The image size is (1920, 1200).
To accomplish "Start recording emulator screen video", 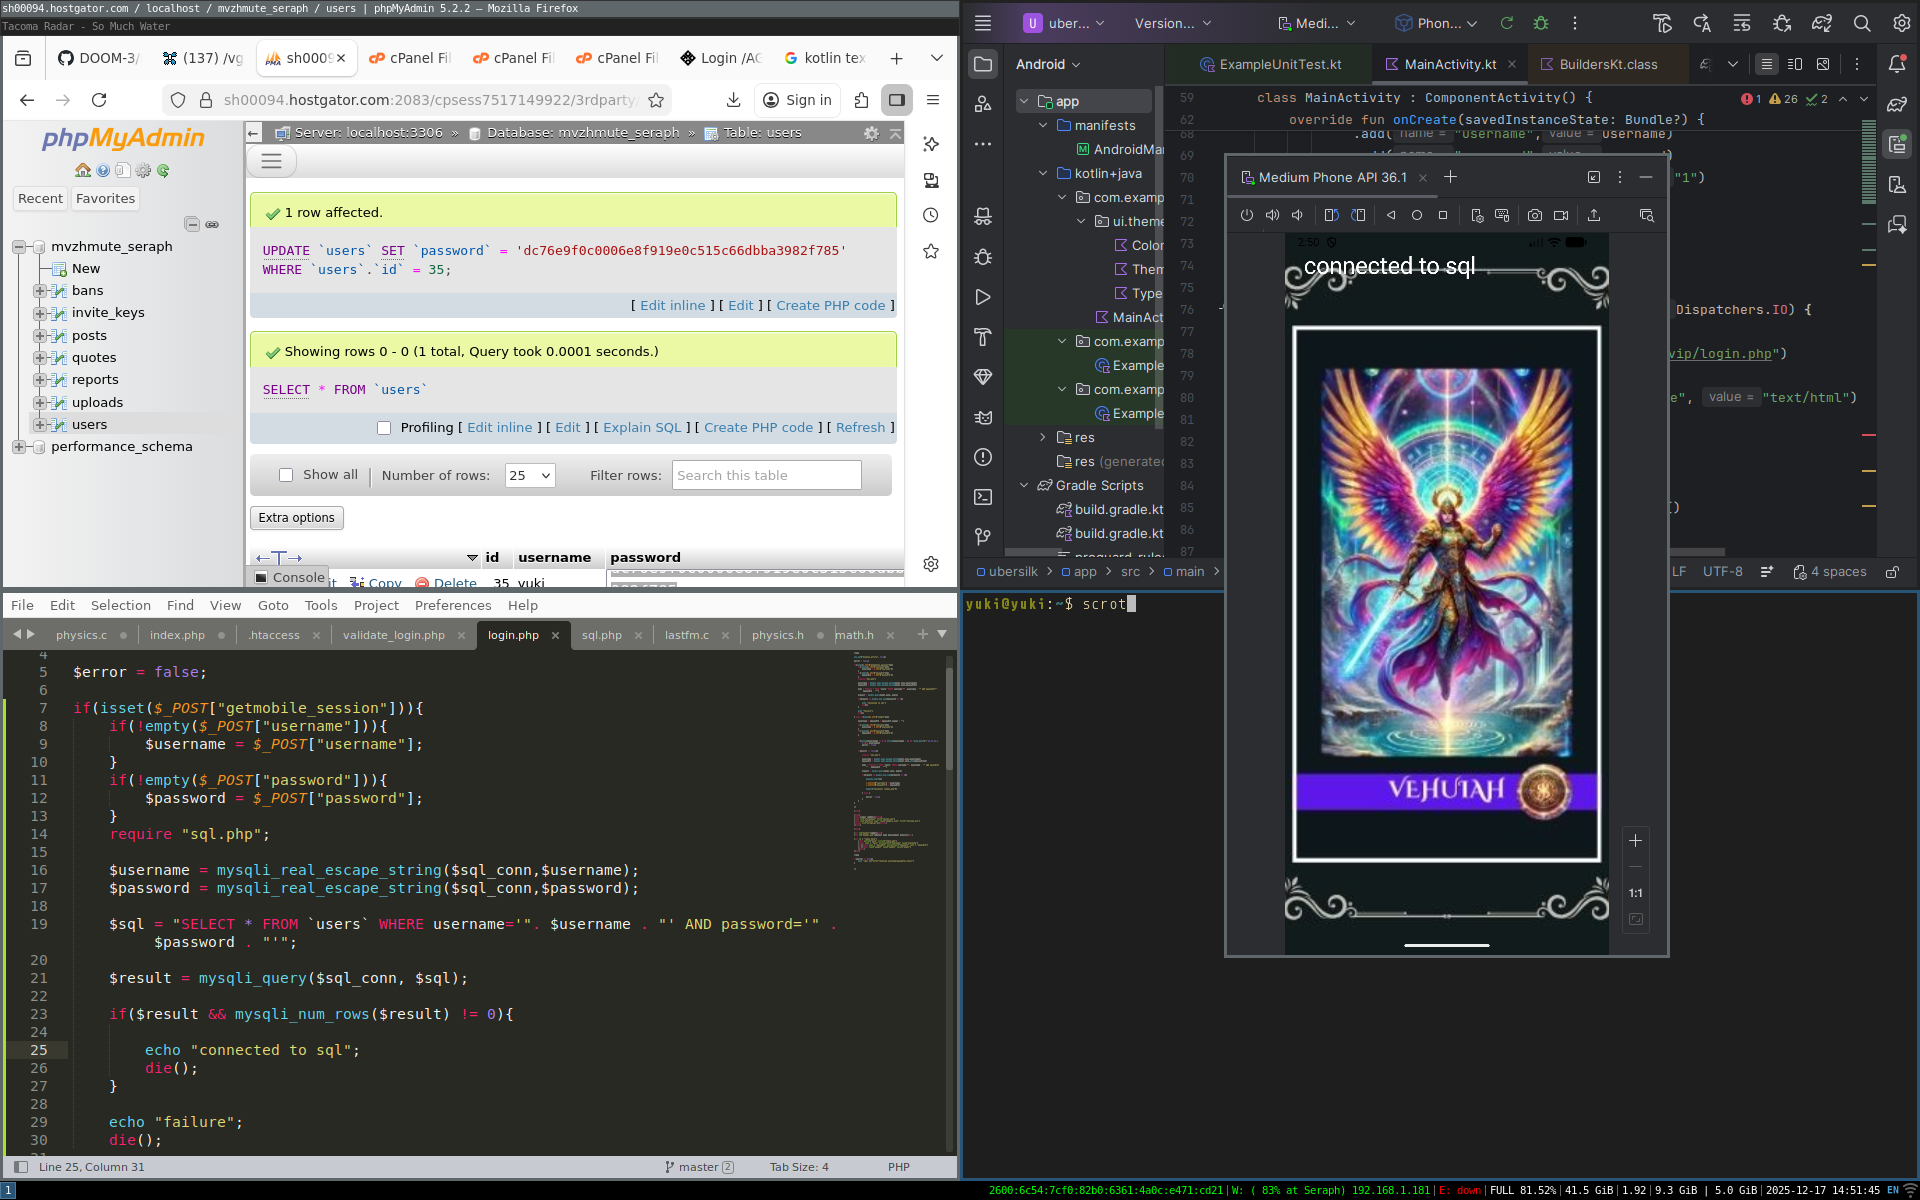I will tap(1561, 215).
